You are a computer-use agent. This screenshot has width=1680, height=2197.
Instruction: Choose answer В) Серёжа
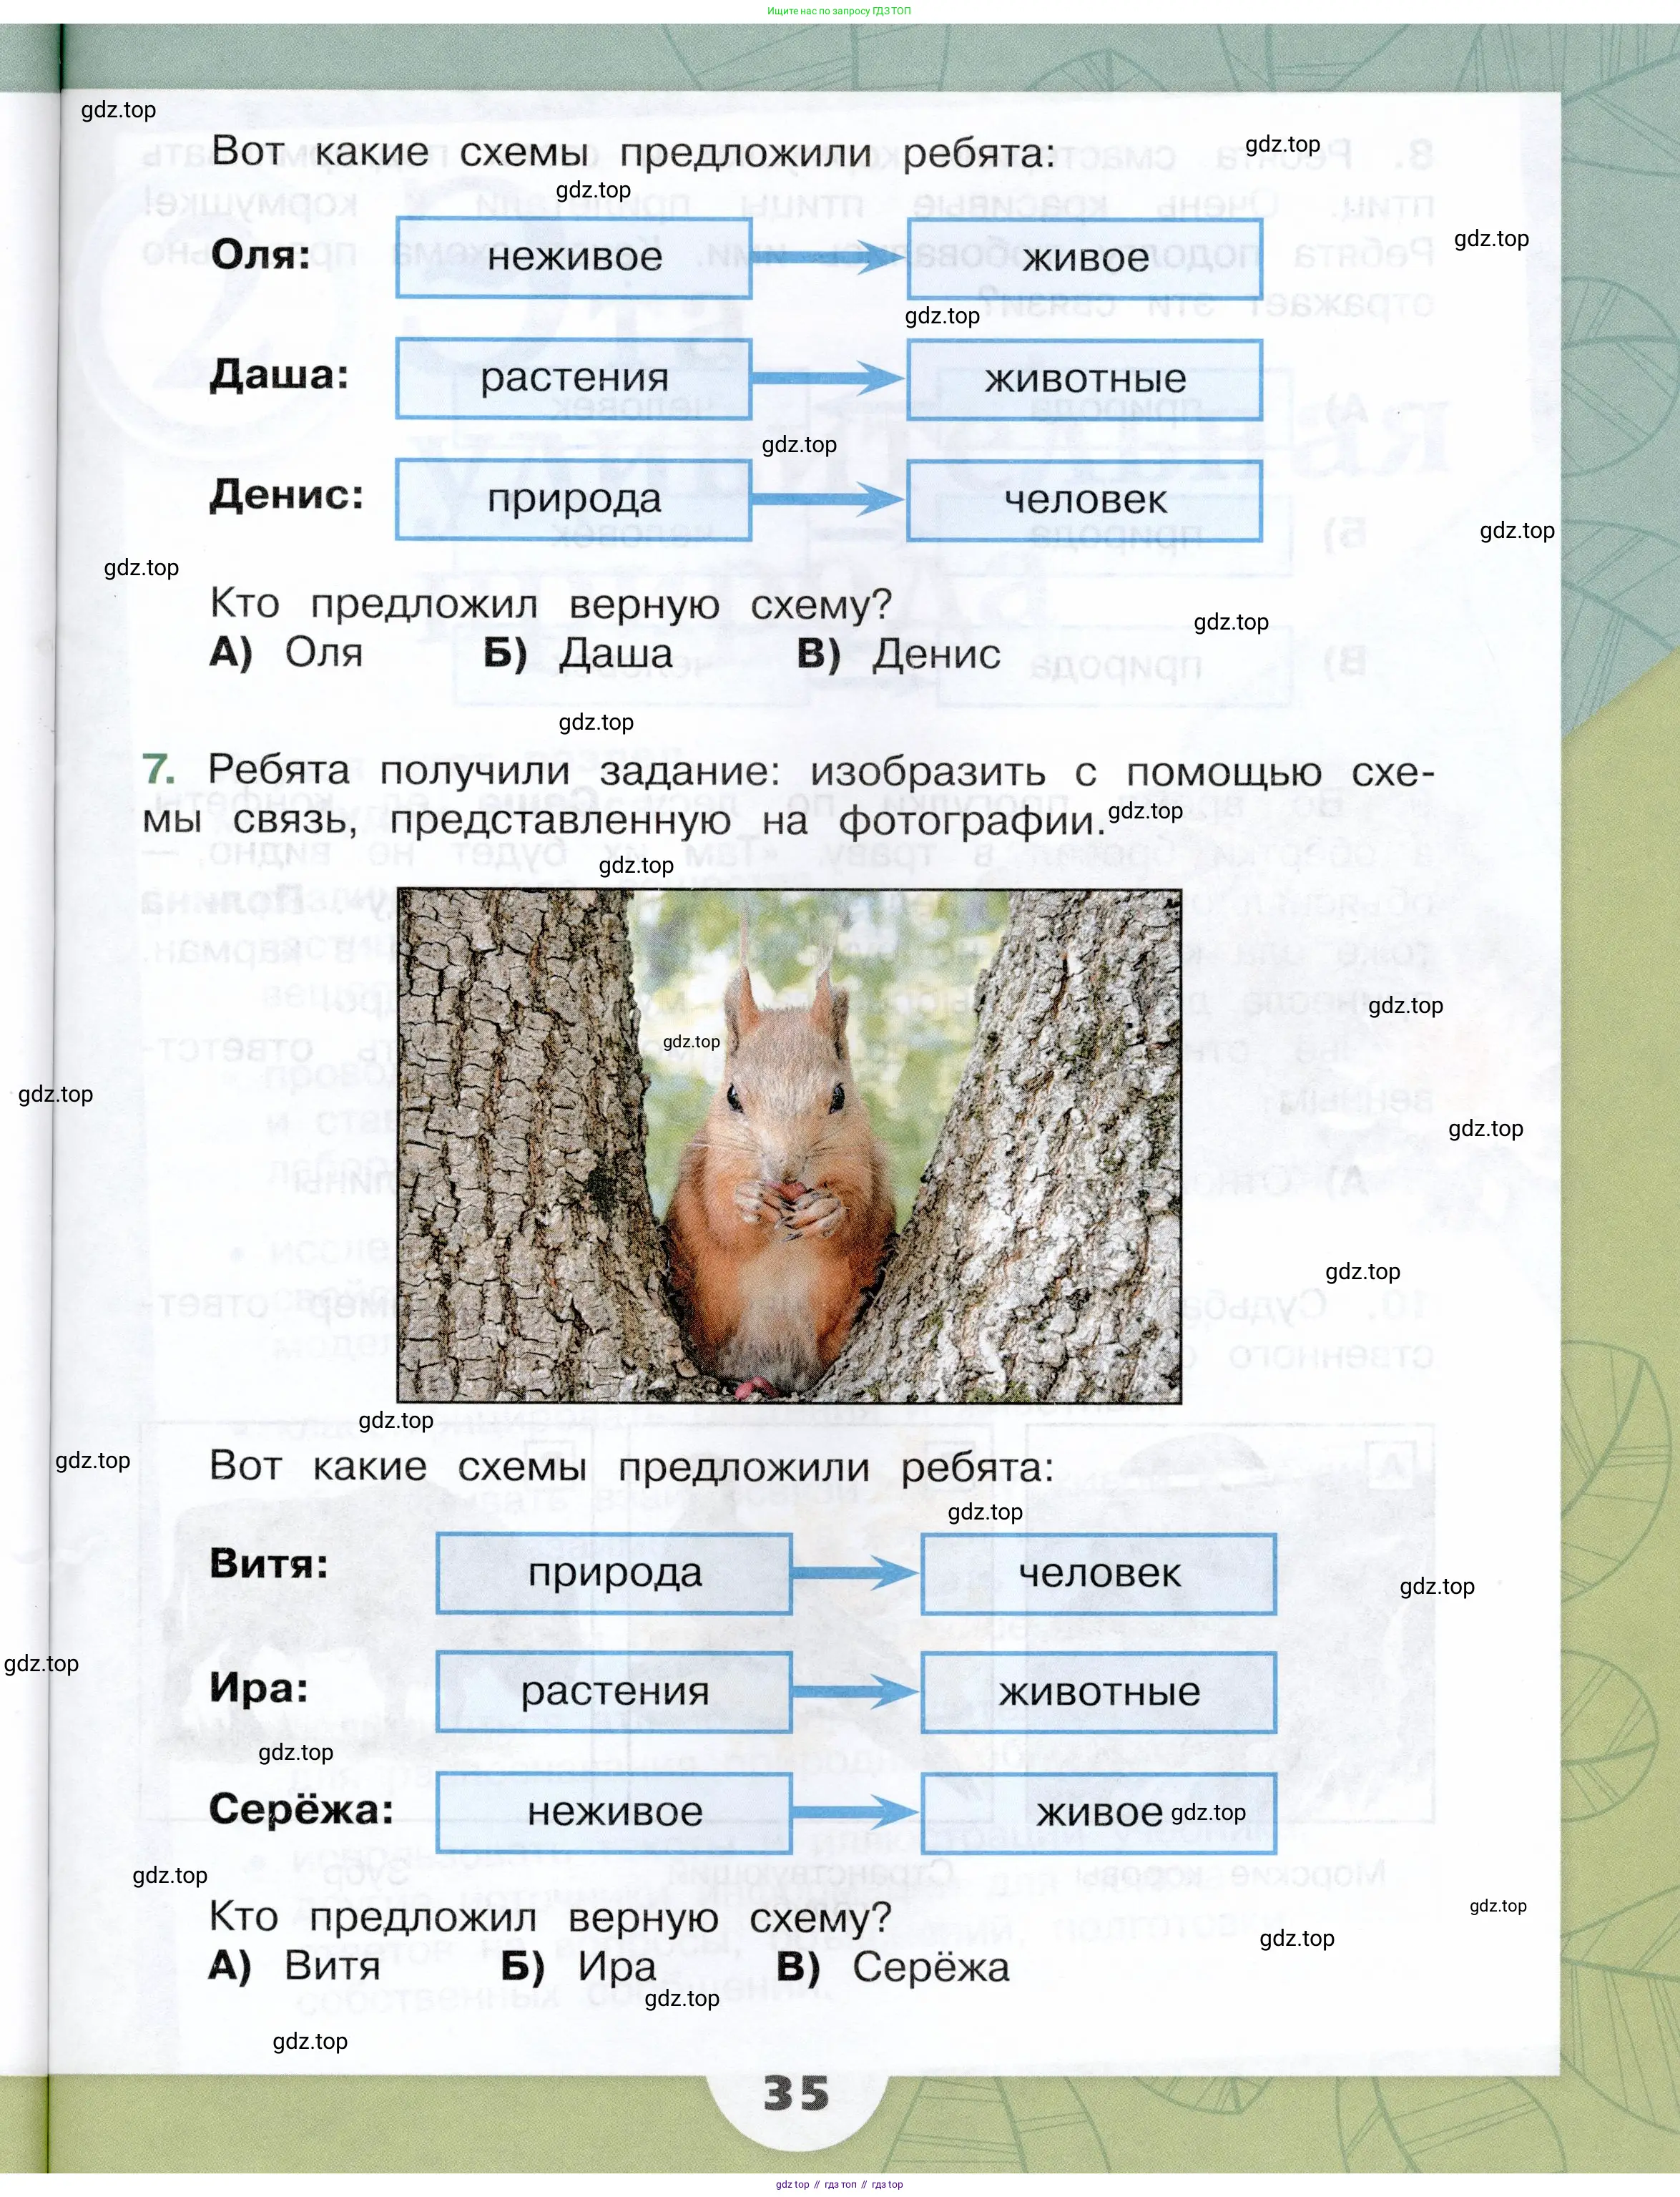[x=893, y=1966]
